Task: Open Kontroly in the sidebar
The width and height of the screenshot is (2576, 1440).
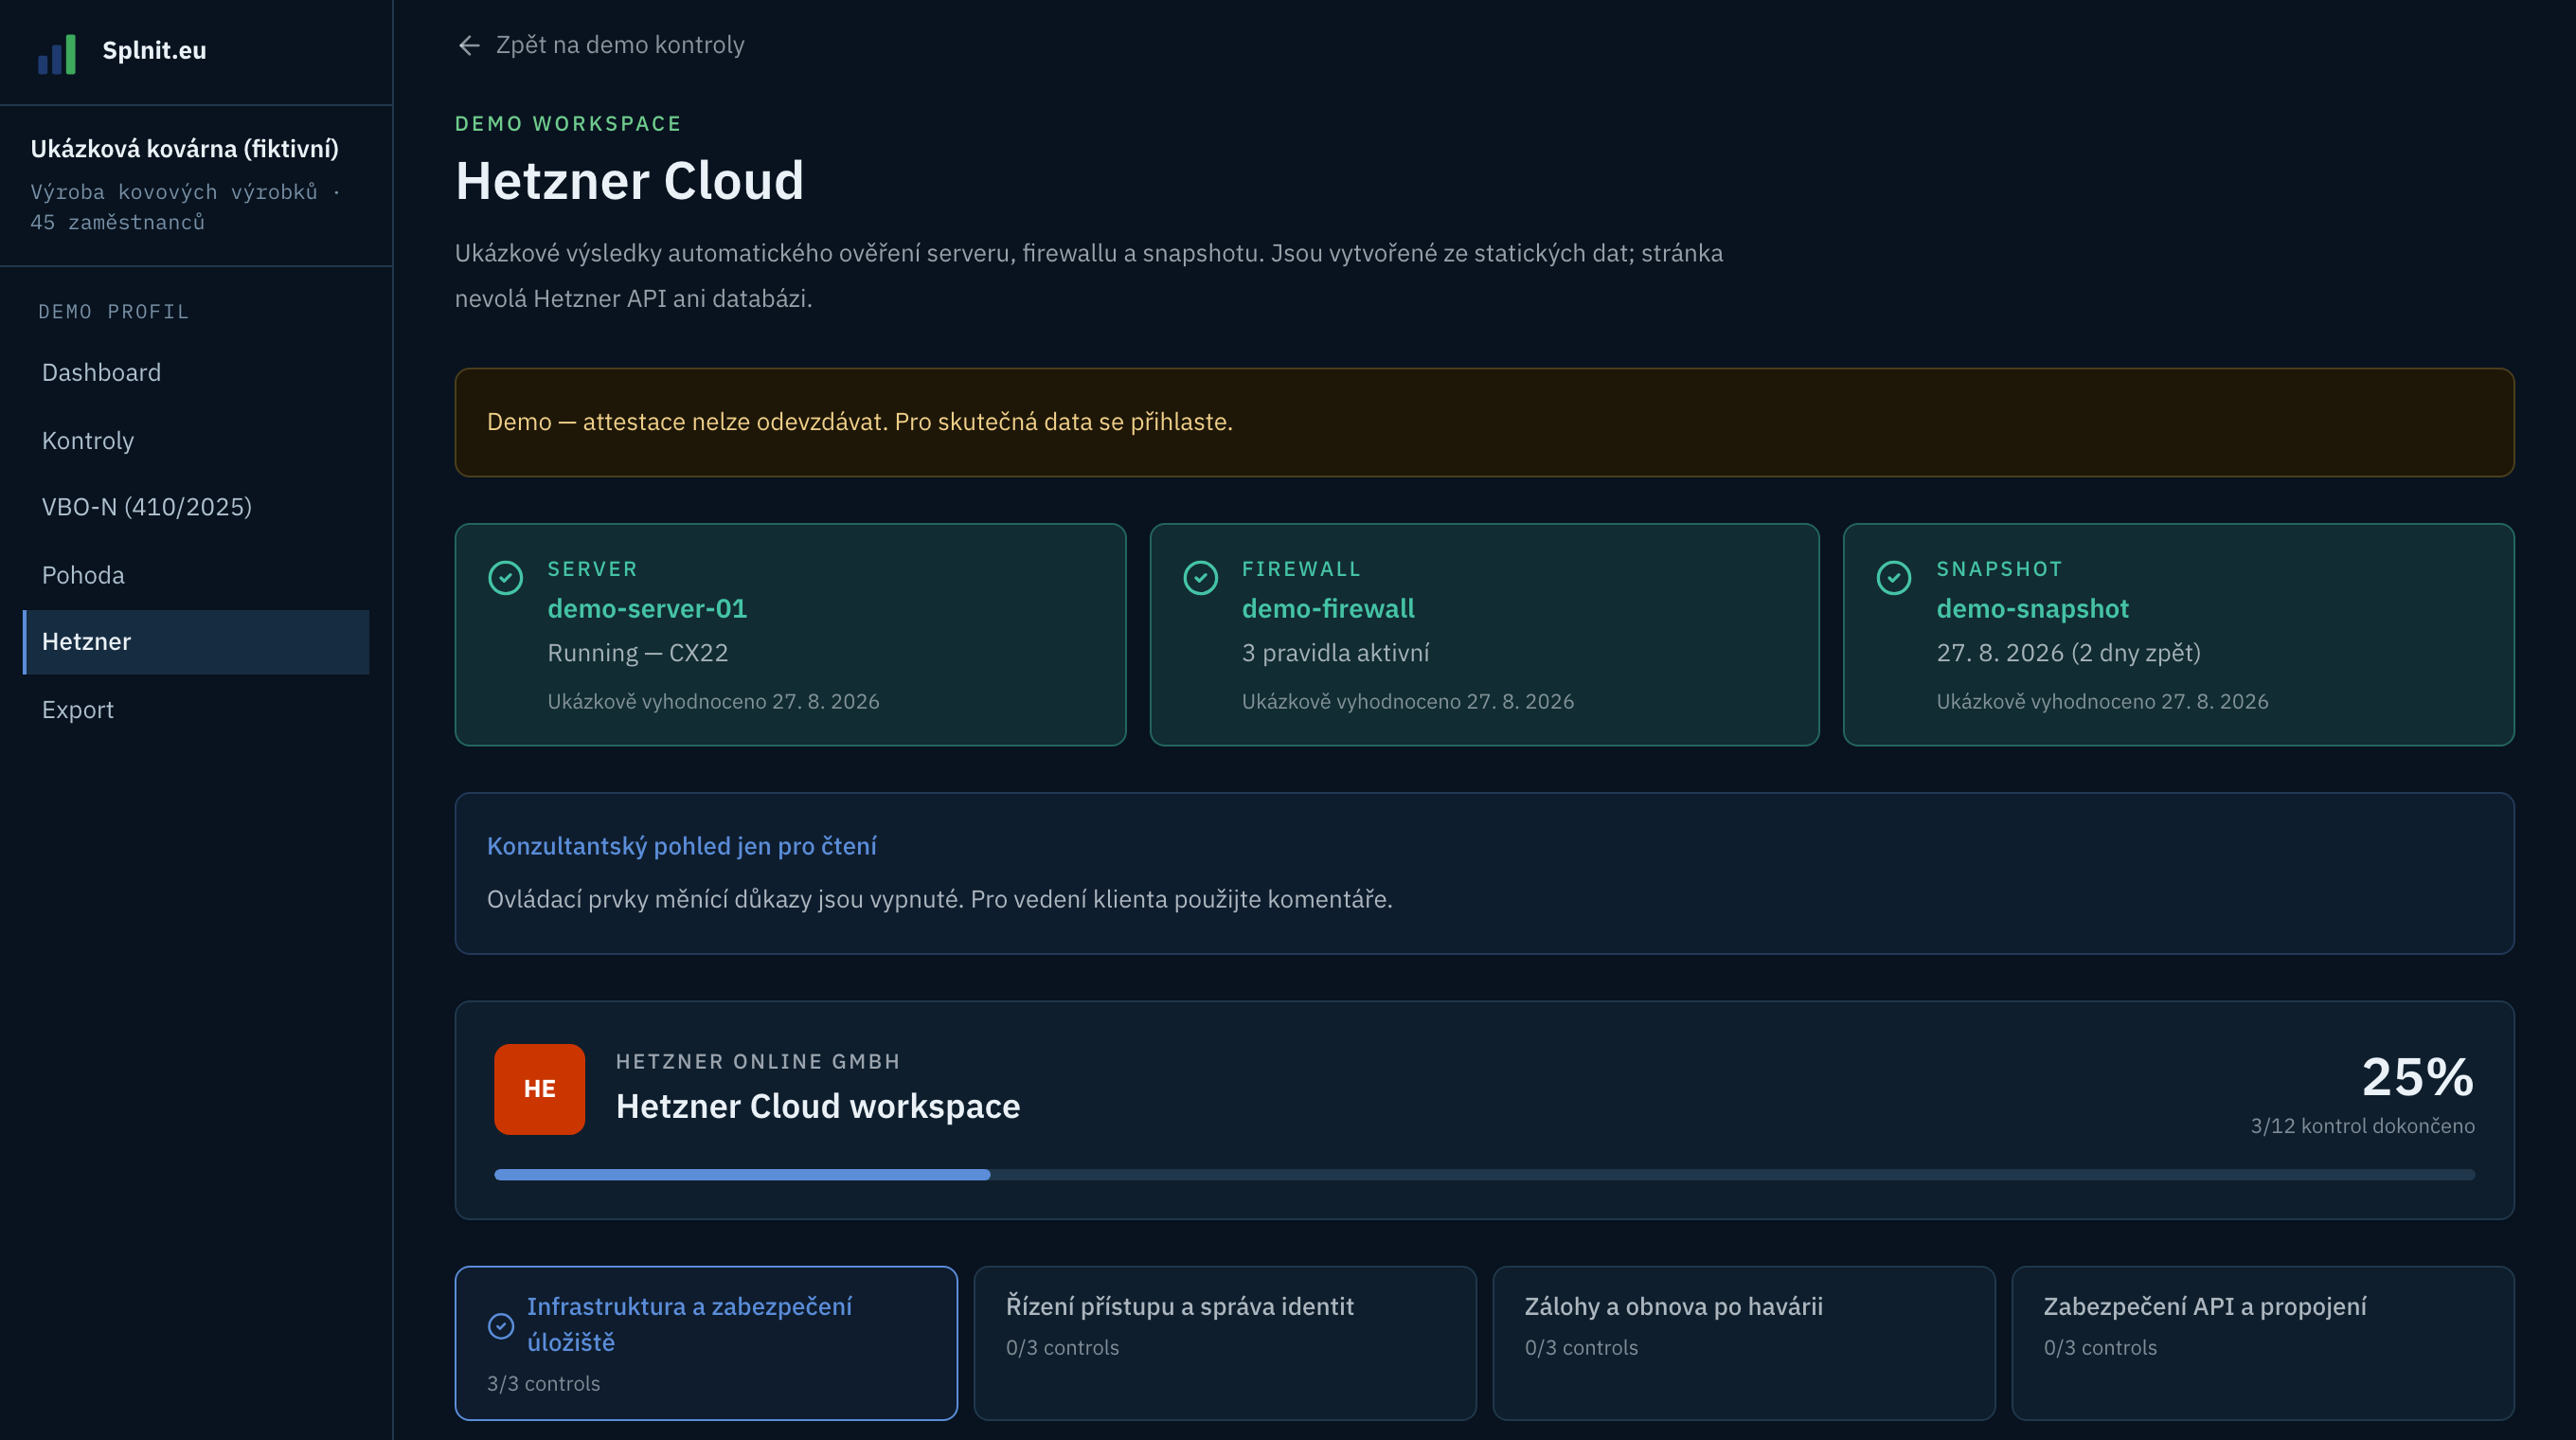Action: point(196,440)
